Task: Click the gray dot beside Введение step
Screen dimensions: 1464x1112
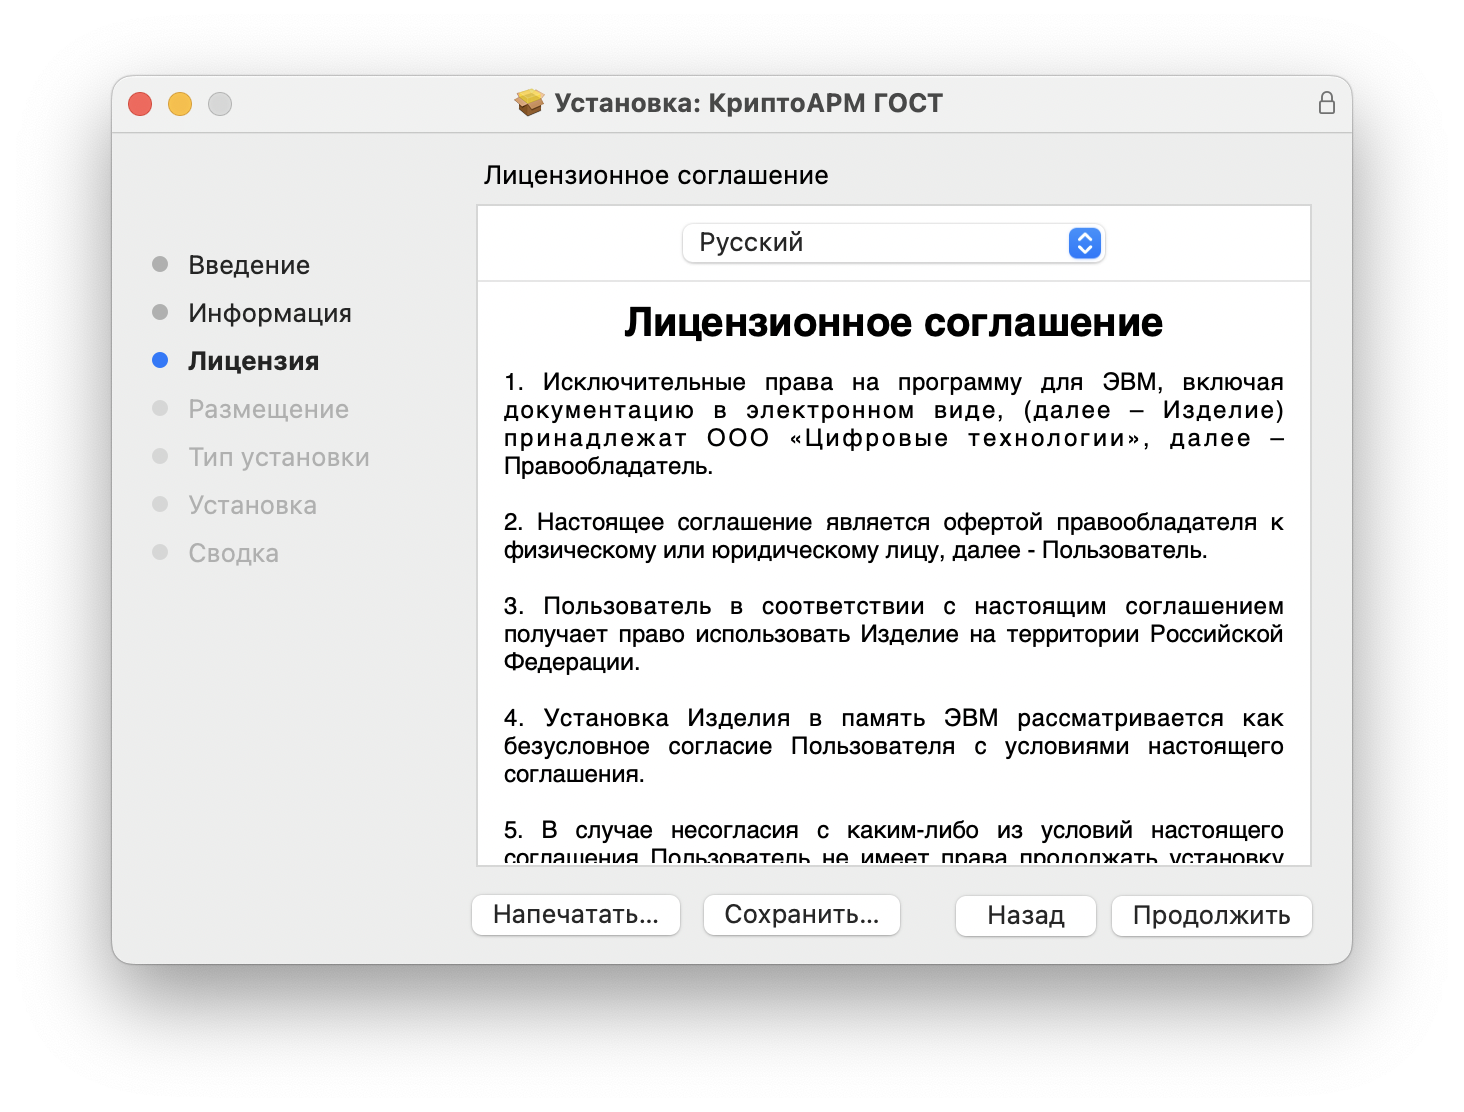Action: (160, 264)
